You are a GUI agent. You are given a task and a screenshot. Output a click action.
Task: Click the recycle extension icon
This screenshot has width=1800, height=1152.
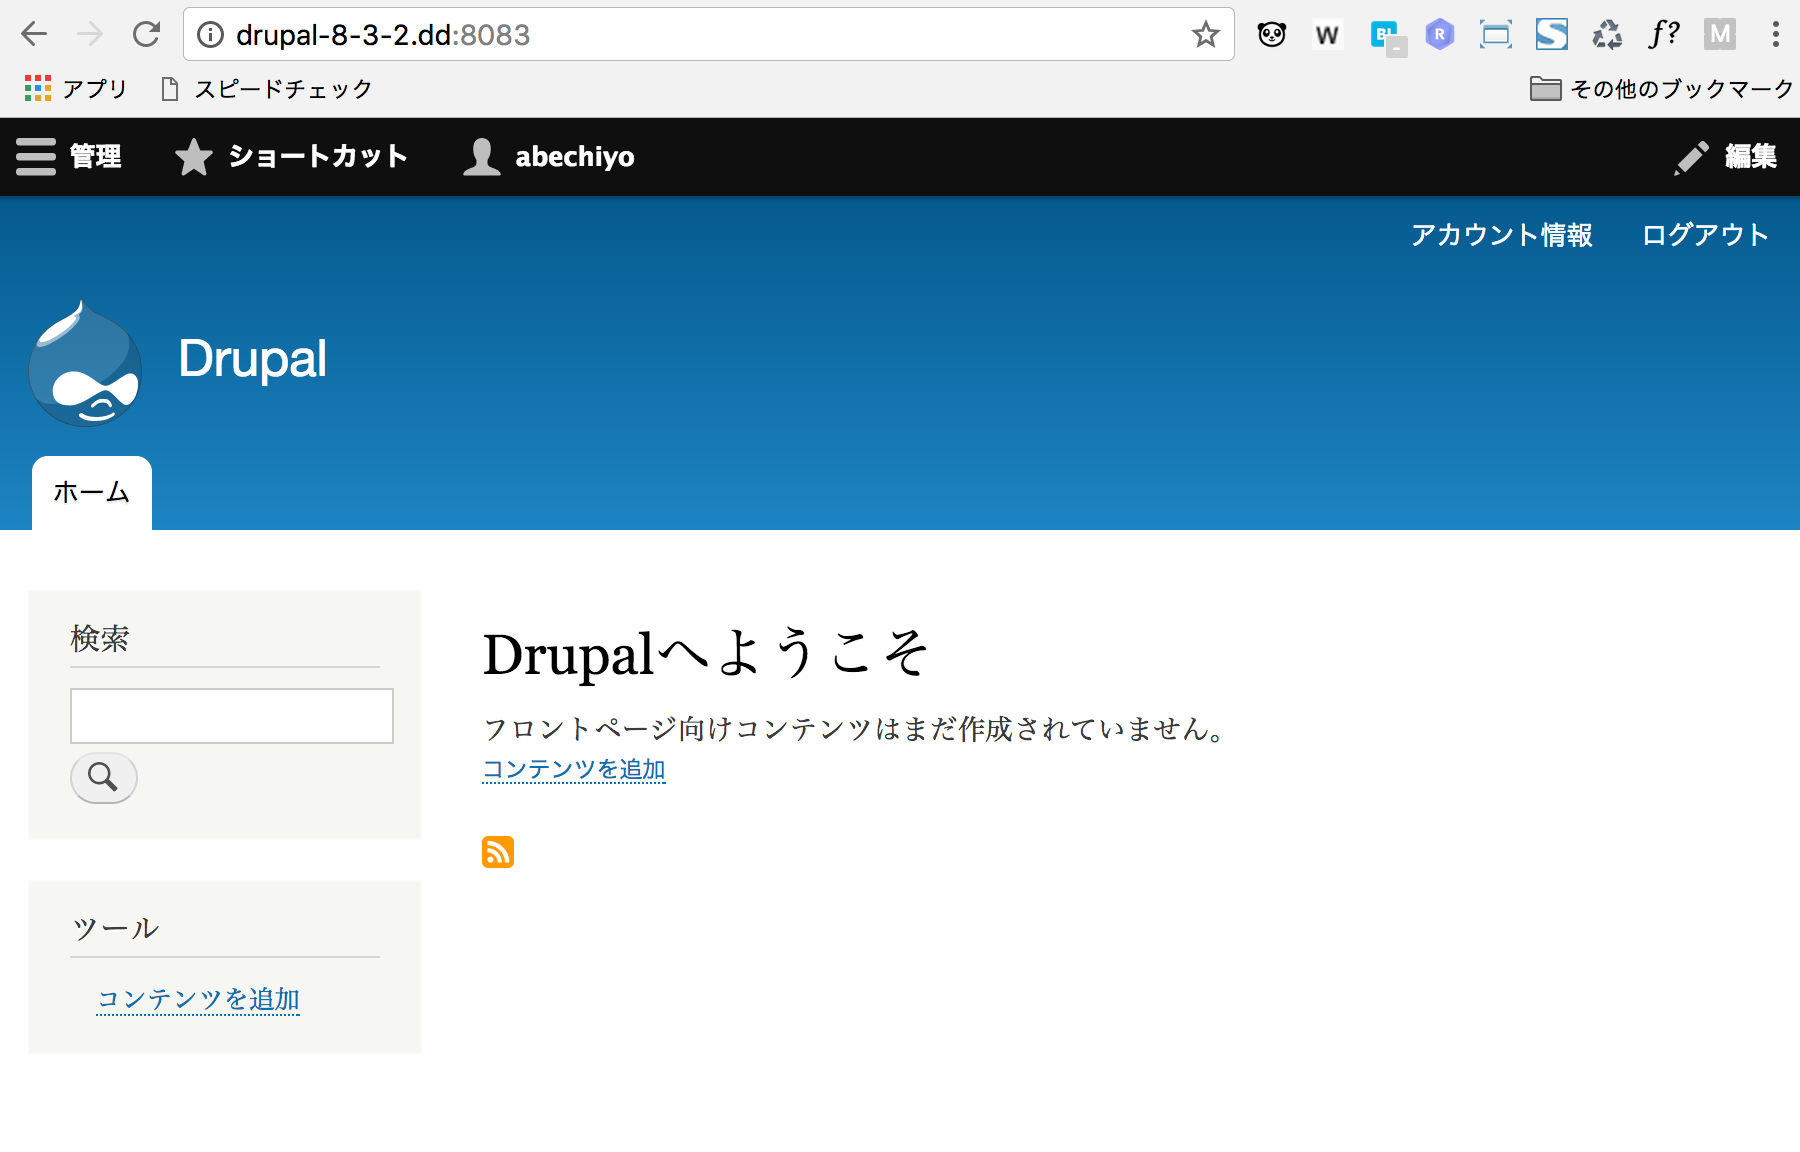[1607, 35]
